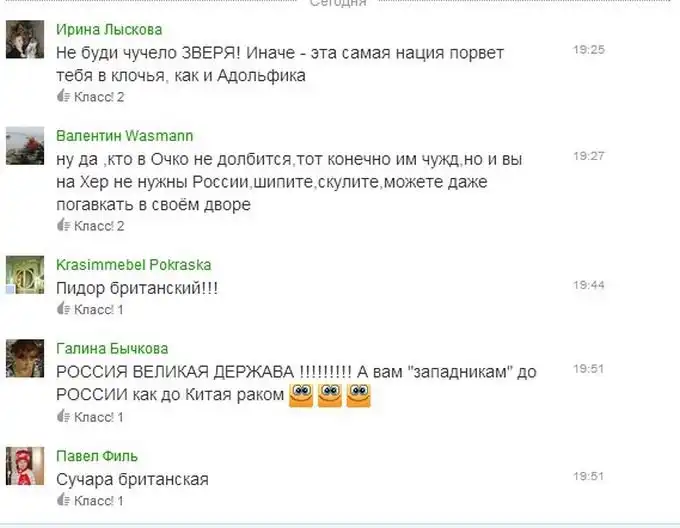Click the 19:25 timestamp of first comment

click(x=588, y=49)
